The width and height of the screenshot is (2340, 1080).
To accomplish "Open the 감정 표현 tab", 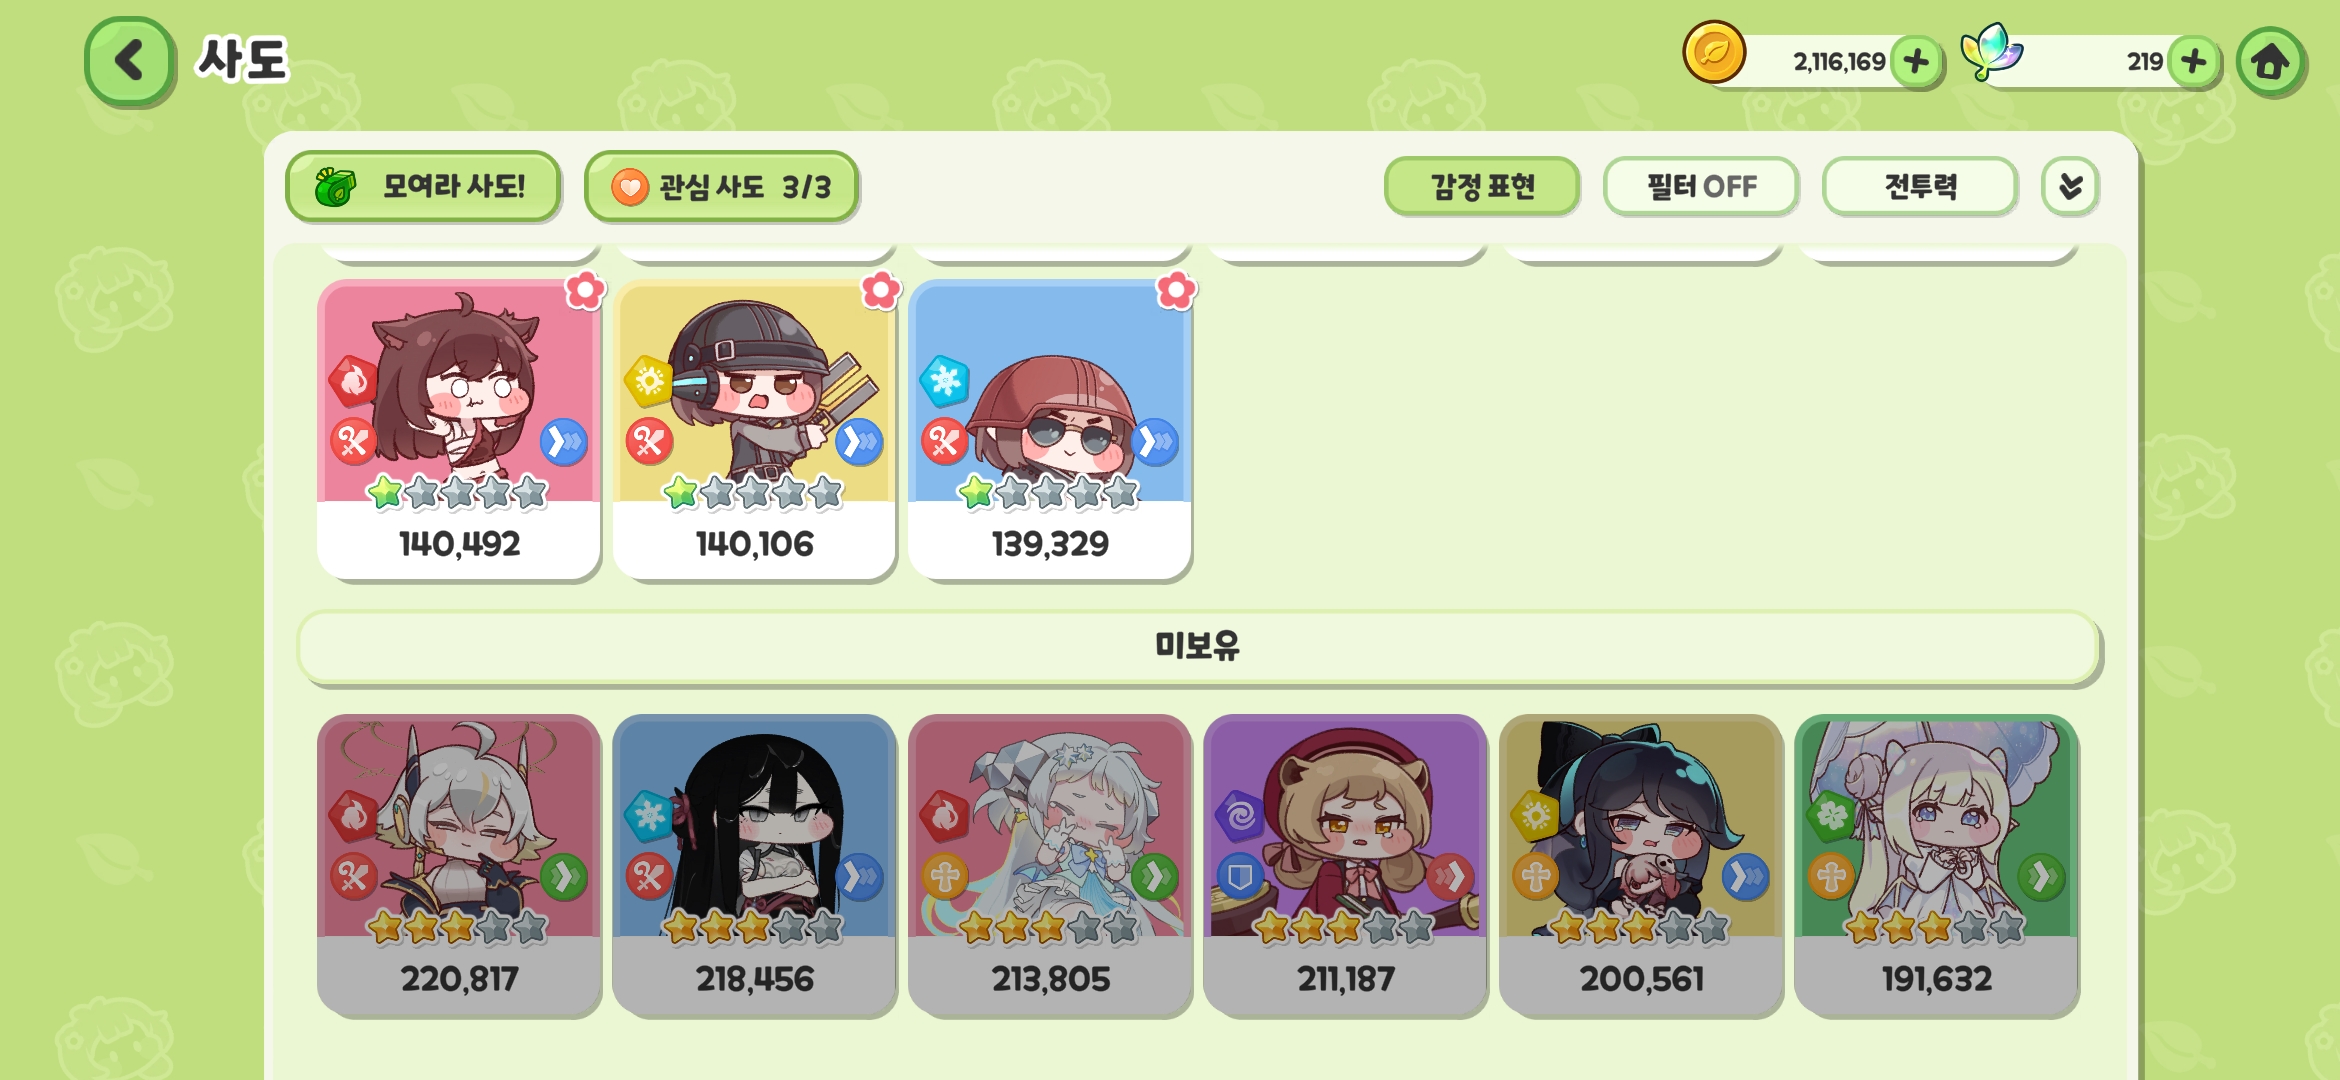I will (x=1481, y=187).
